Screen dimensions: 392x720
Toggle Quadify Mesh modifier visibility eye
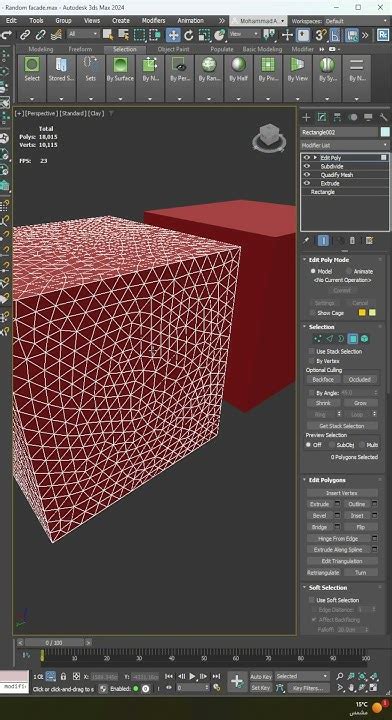[x=307, y=174]
